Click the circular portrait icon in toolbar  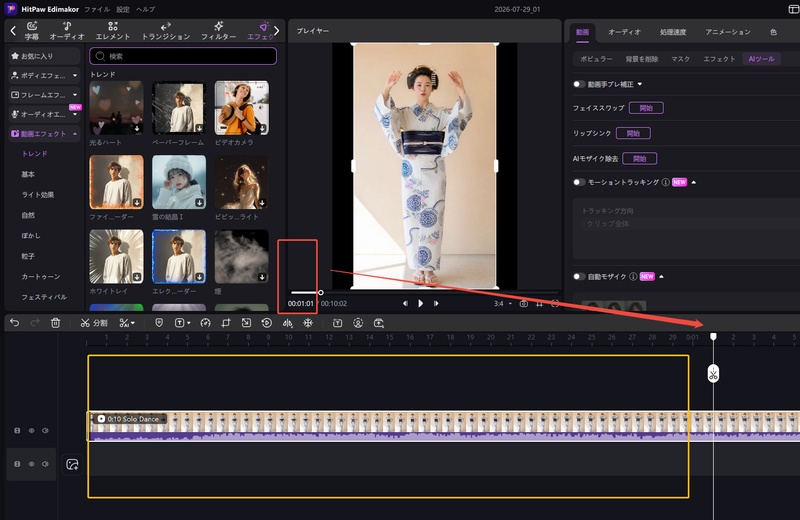(358, 323)
